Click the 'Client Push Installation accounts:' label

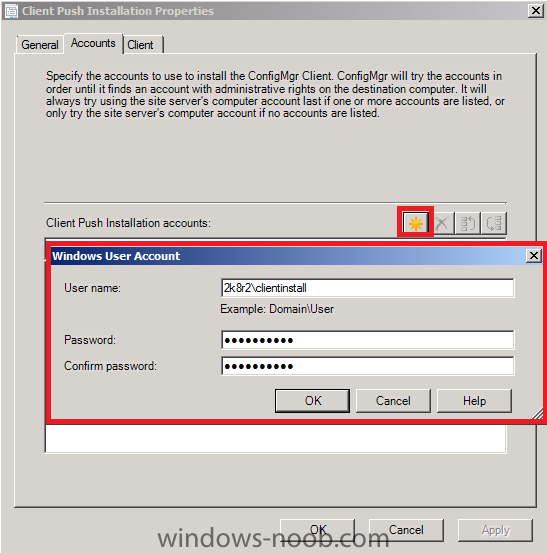tap(128, 223)
